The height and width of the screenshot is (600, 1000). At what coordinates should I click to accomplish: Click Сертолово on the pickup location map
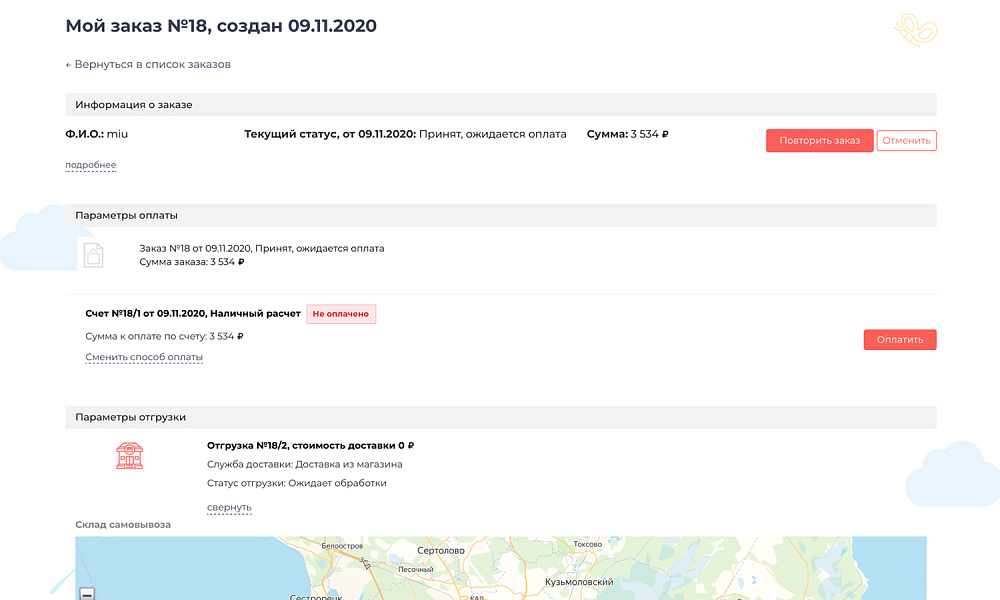point(443,548)
